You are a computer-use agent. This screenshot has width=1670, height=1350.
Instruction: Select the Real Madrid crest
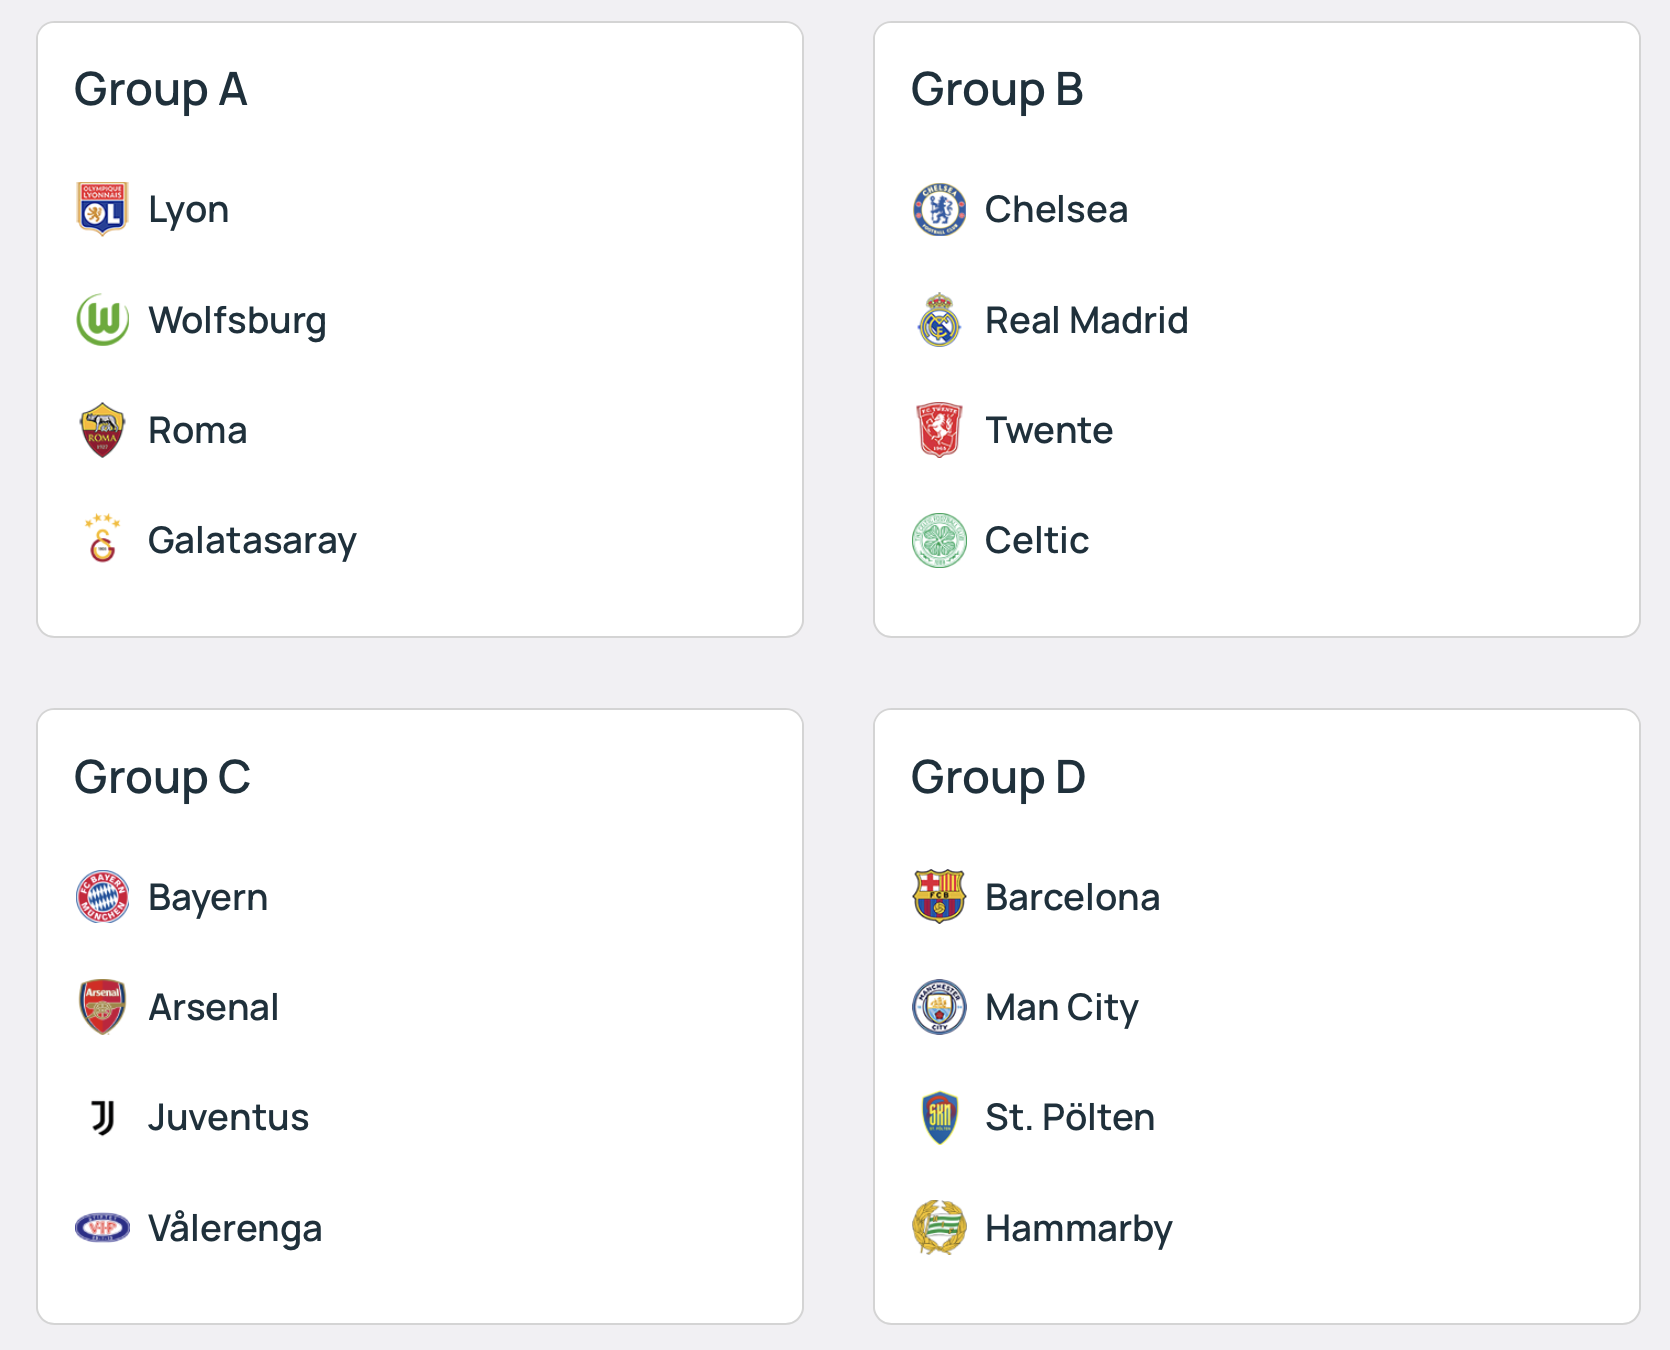(x=939, y=320)
